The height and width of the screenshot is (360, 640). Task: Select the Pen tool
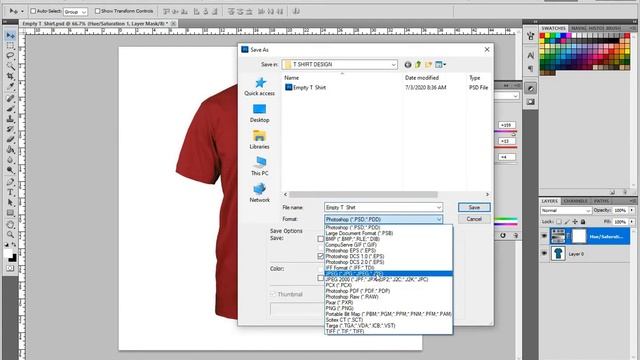coord(10,182)
